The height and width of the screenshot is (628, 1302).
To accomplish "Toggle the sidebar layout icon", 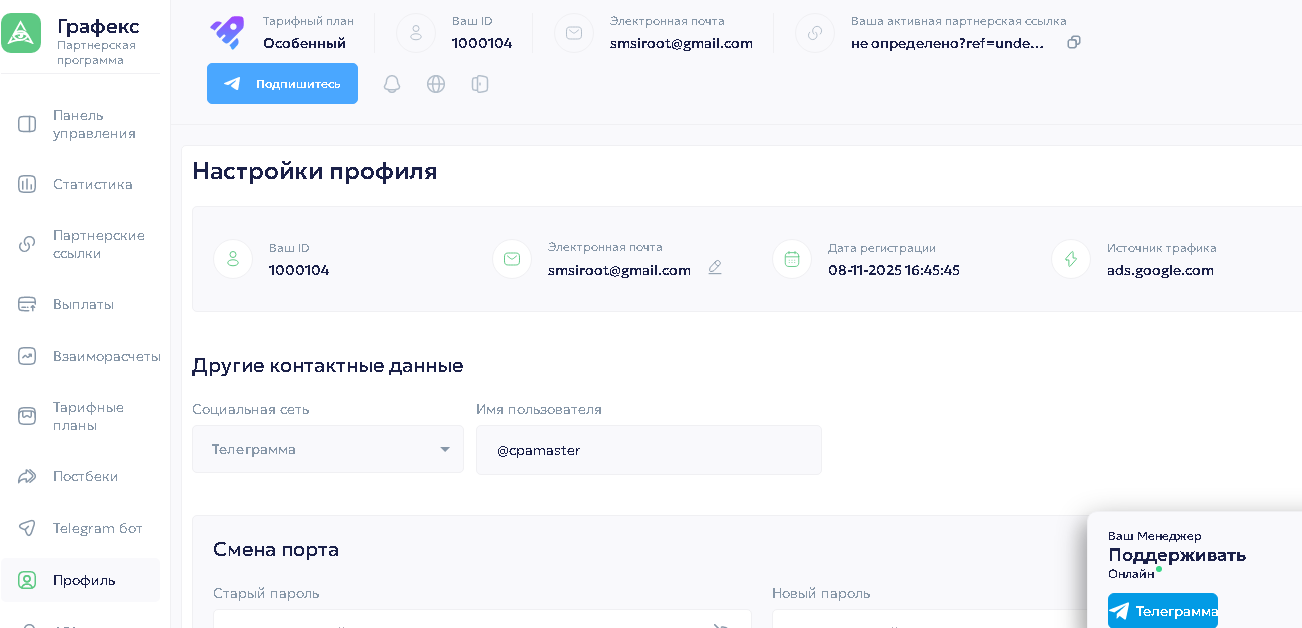I will click(480, 84).
